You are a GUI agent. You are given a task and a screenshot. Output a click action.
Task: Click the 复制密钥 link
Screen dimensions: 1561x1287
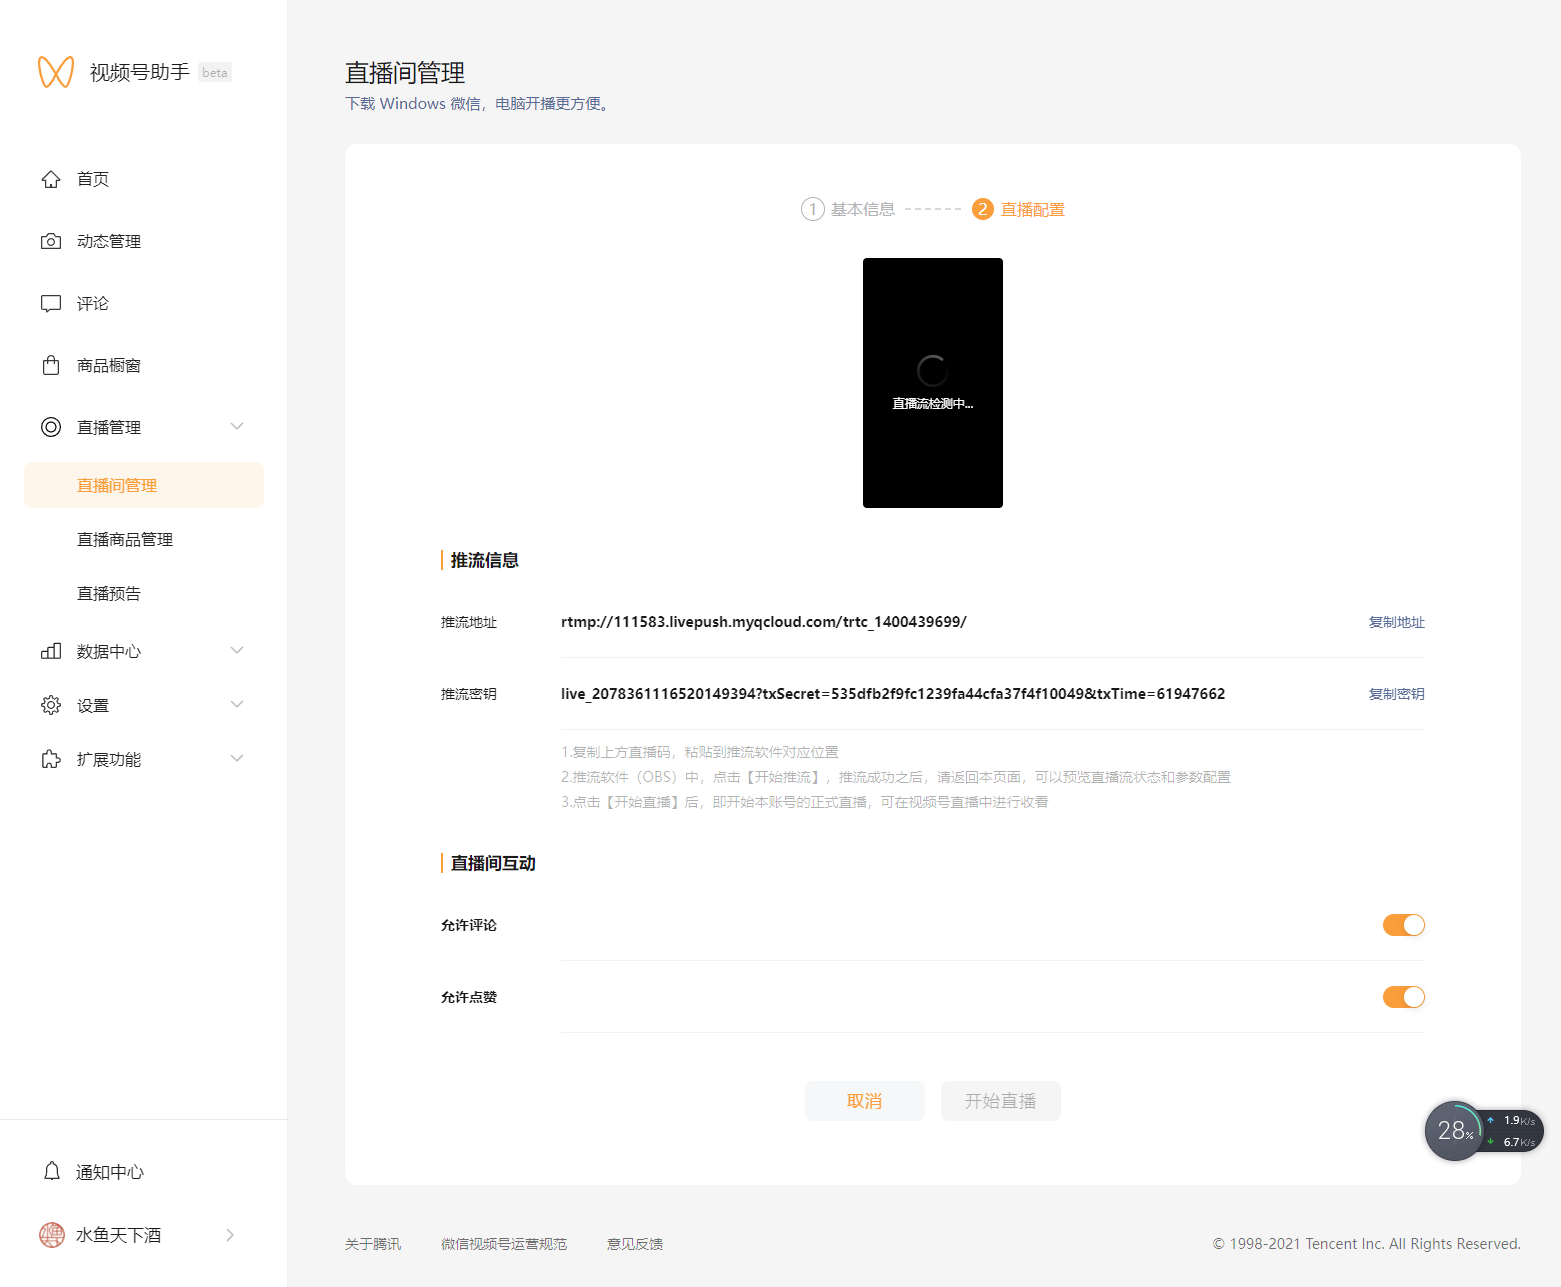pyautogui.click(x=1396, y=694)
